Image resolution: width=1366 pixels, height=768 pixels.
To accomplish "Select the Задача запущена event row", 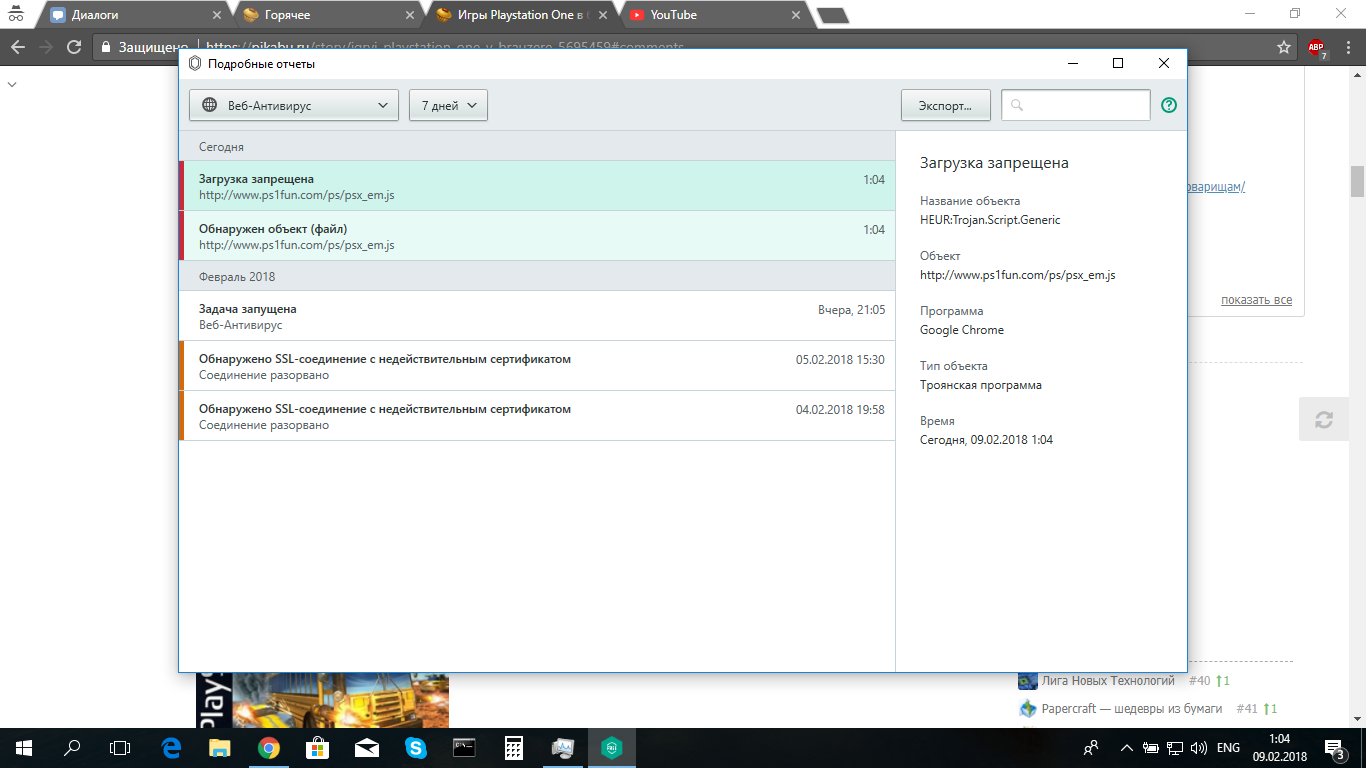I will (x=537, y=316).
